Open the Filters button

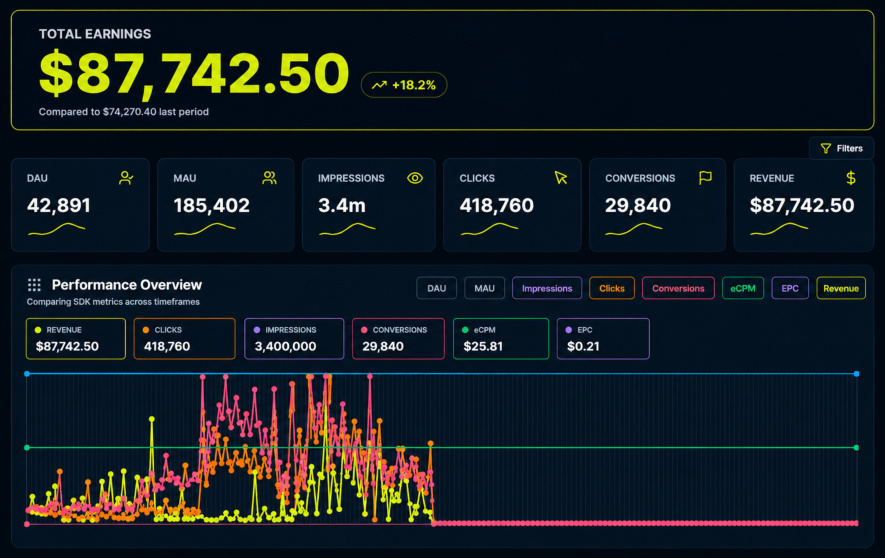coord(841,148)
